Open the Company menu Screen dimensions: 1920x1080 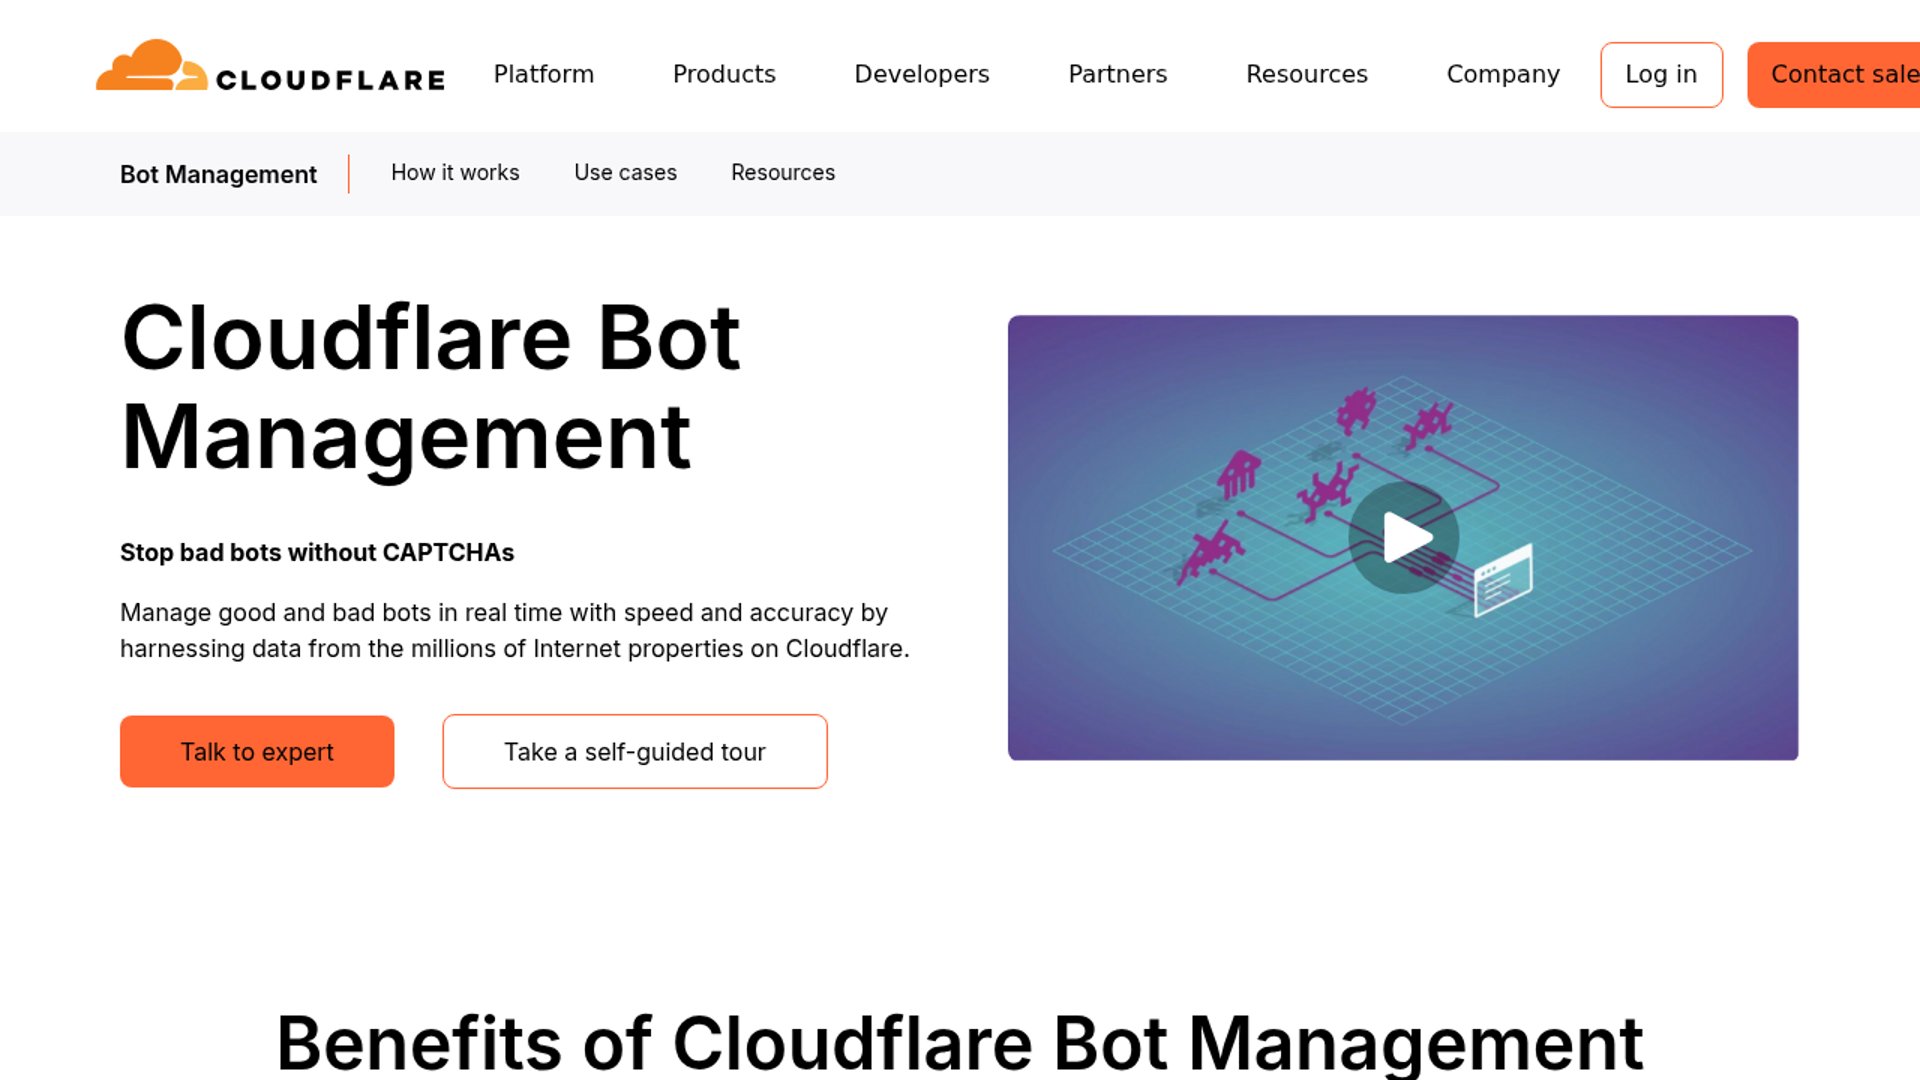click(1502, 74)
